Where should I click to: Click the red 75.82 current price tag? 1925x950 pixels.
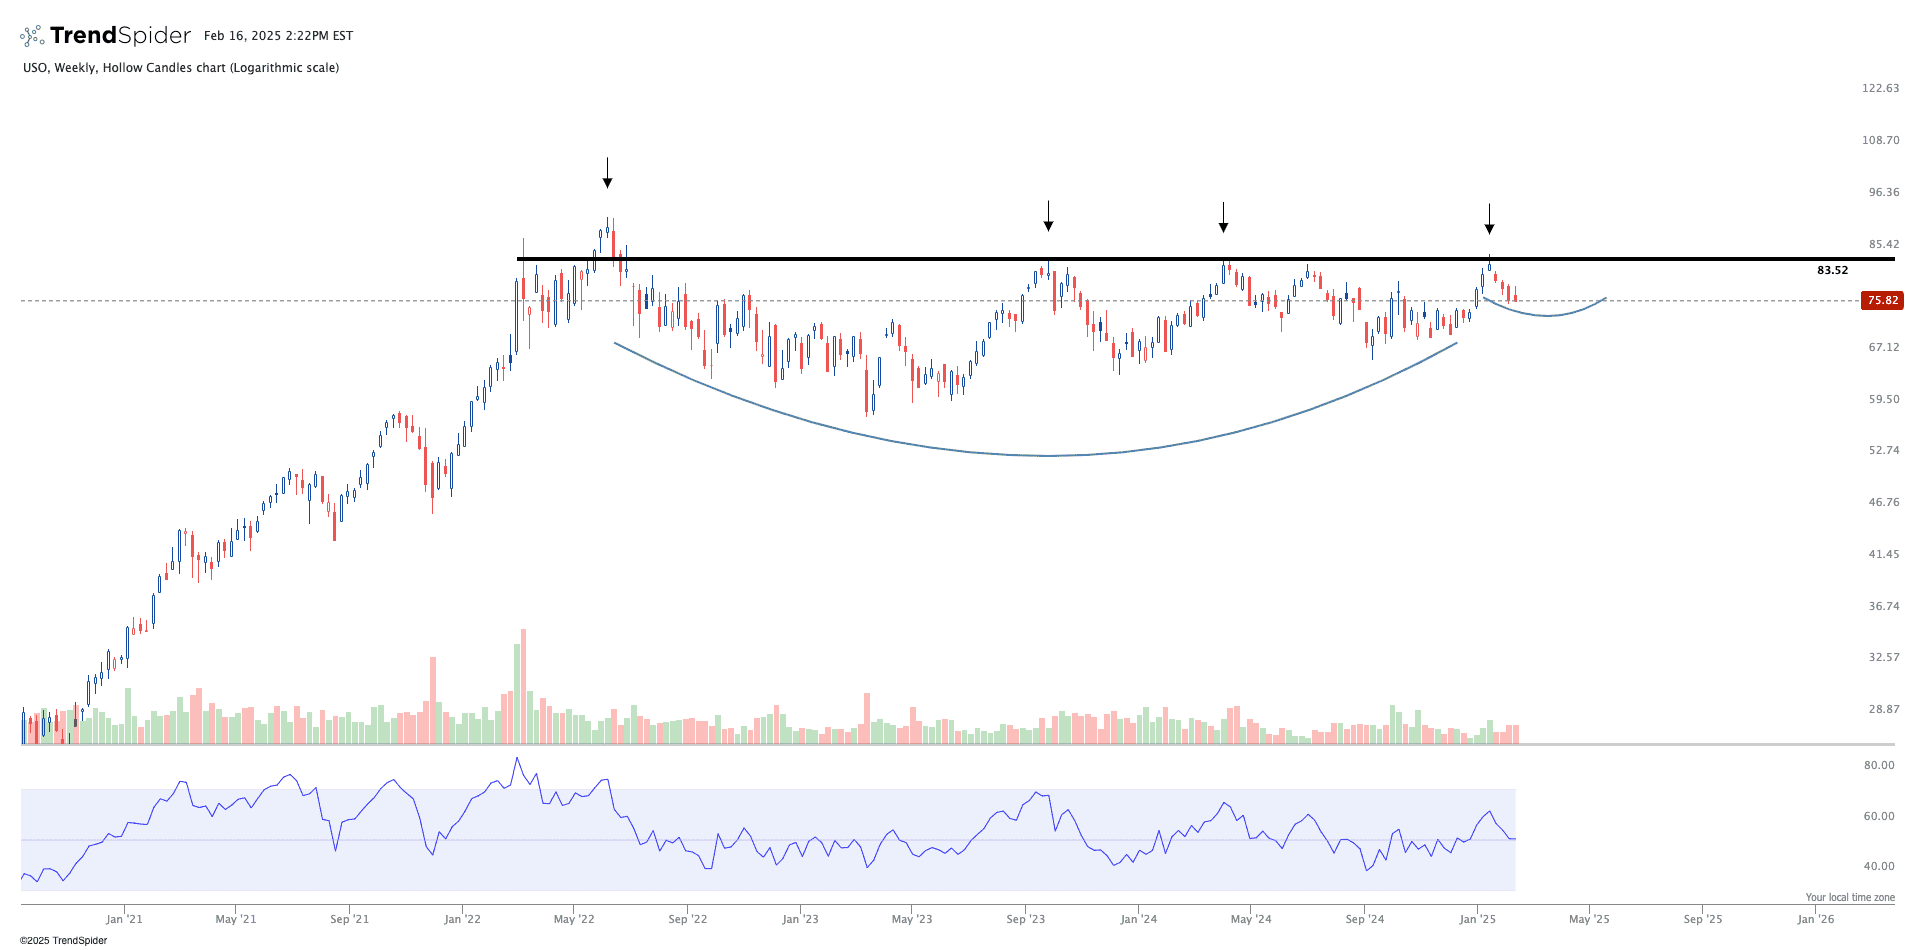1882,300
